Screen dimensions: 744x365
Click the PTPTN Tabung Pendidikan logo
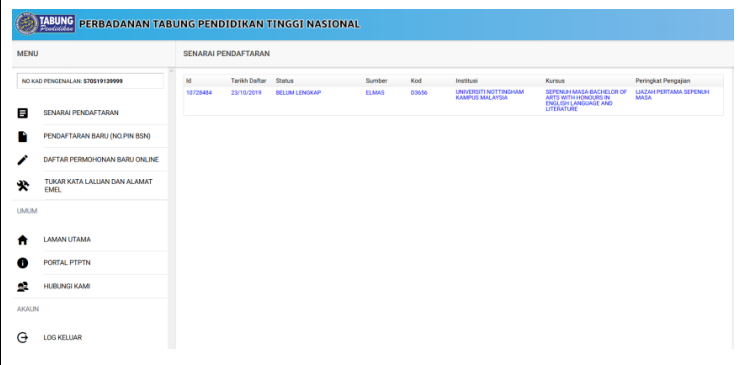[45, 24]
